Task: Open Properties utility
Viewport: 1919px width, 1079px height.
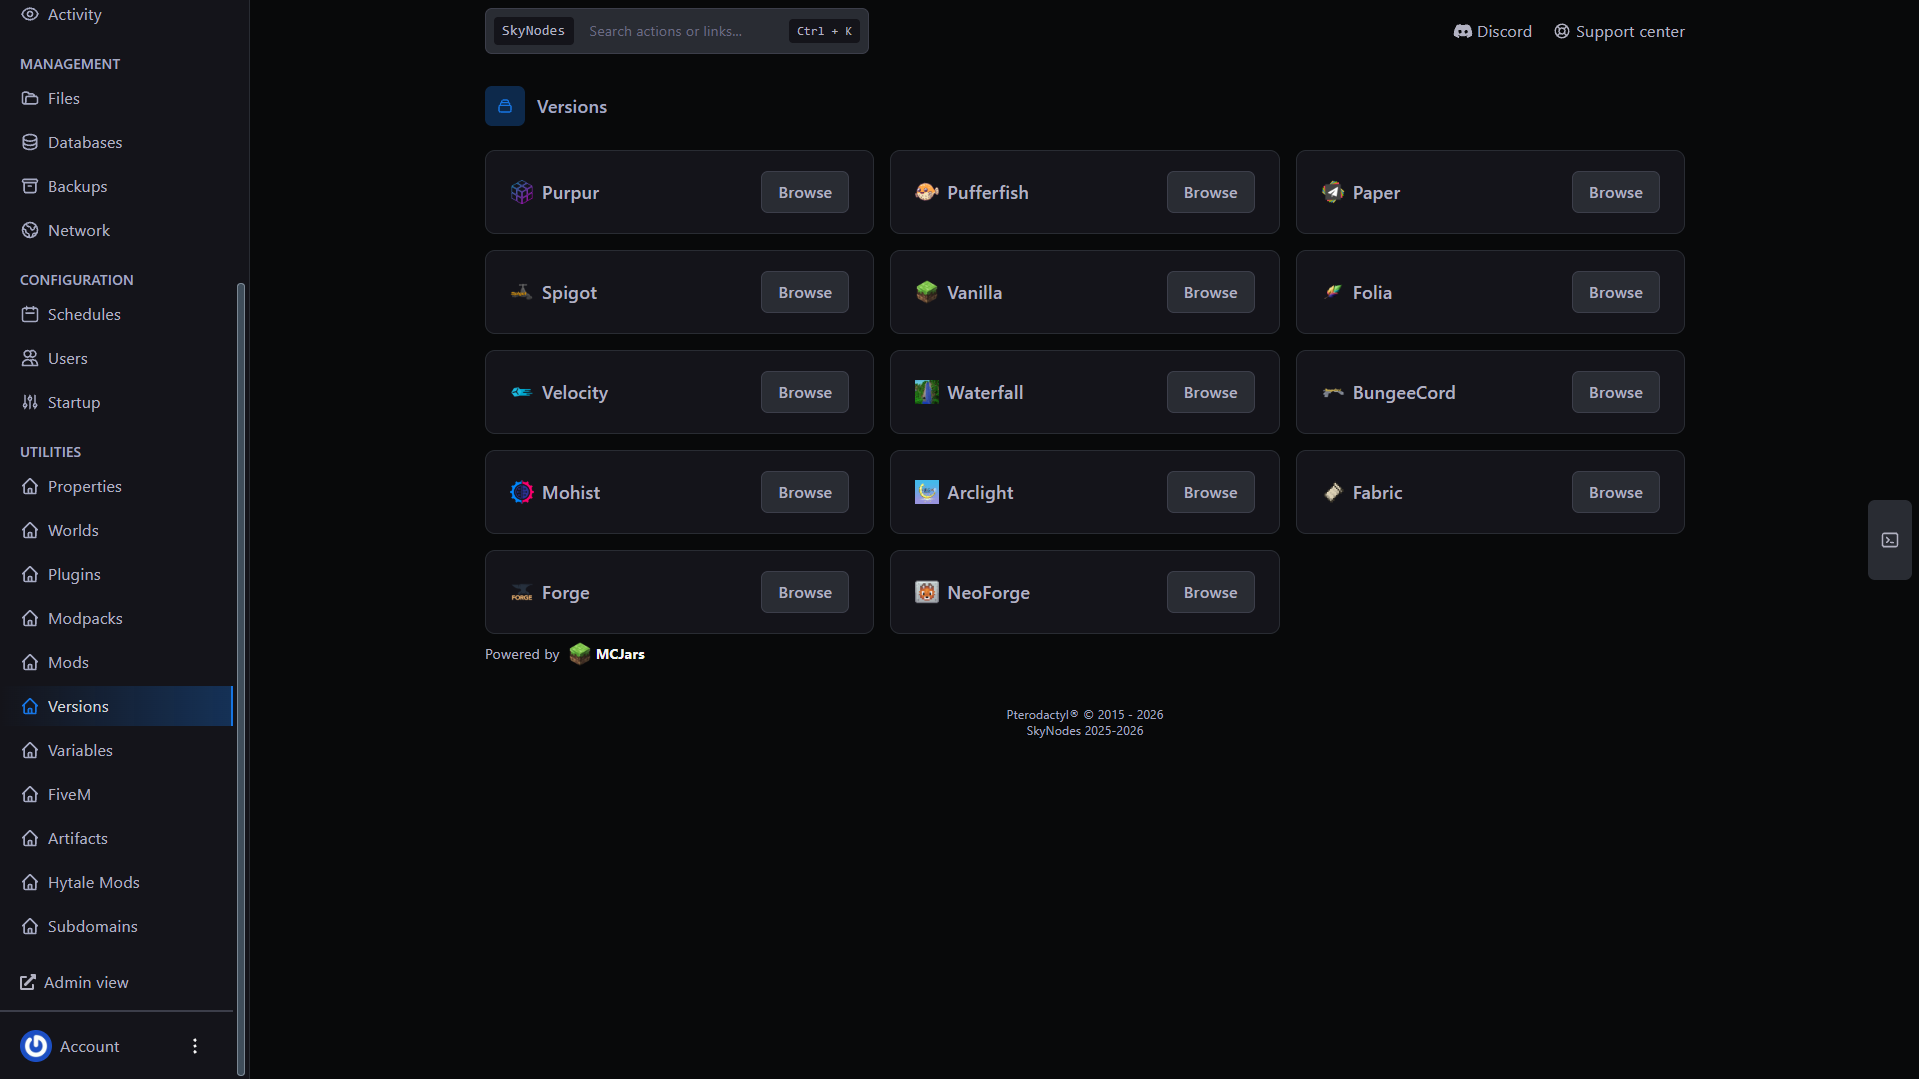Action: [x=116, y=486]
